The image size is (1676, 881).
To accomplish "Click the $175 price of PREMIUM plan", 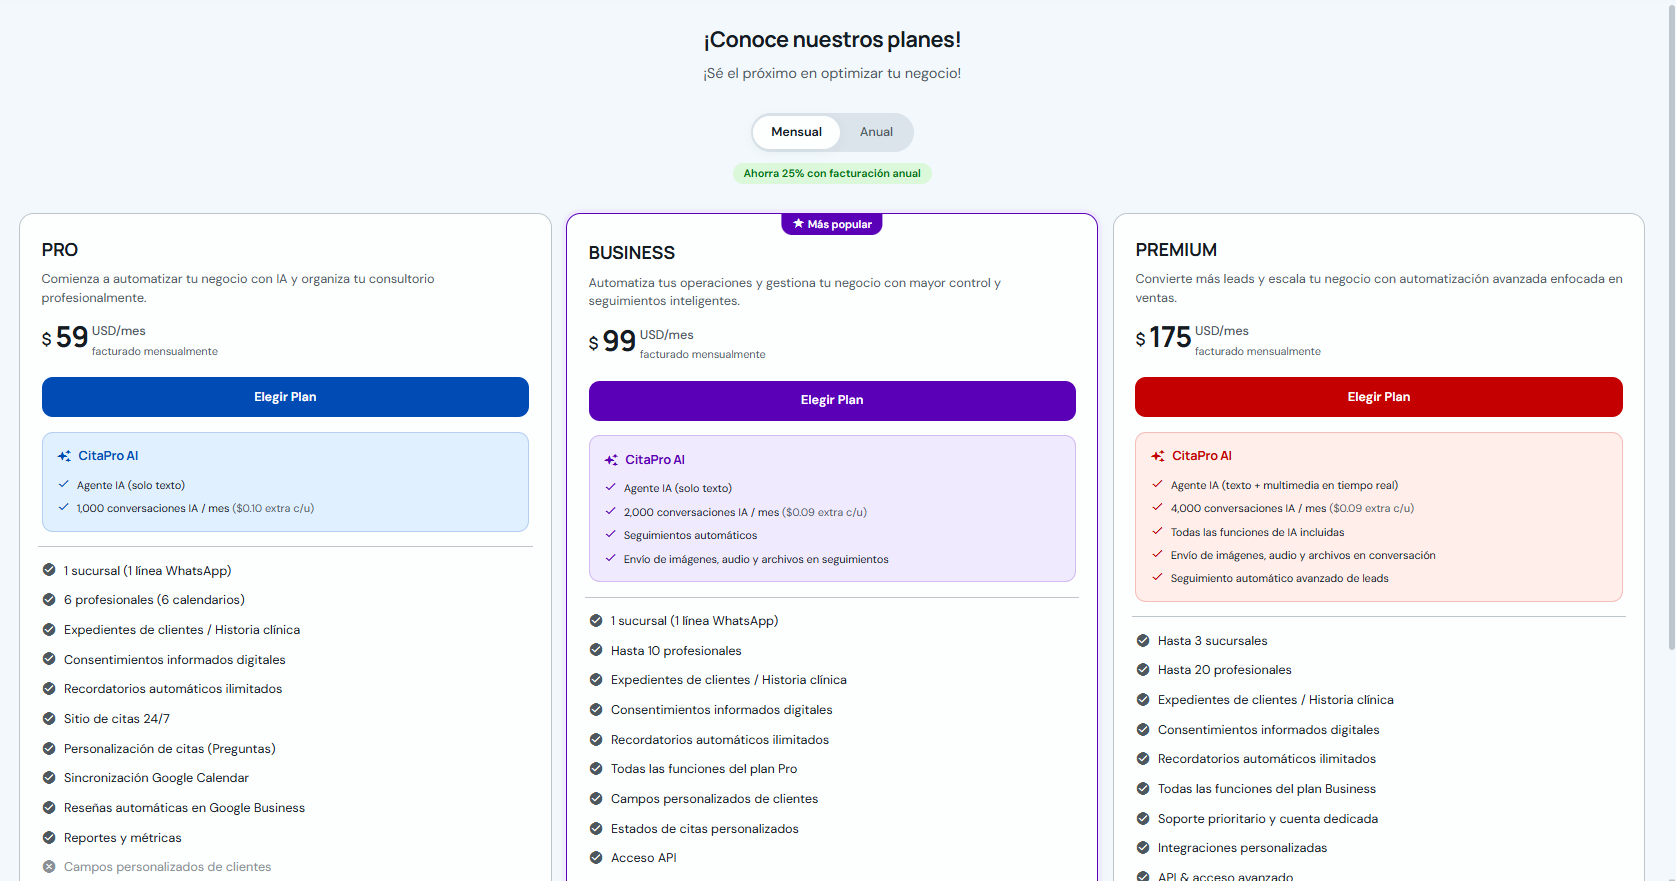I will [x=1163, y=338].
